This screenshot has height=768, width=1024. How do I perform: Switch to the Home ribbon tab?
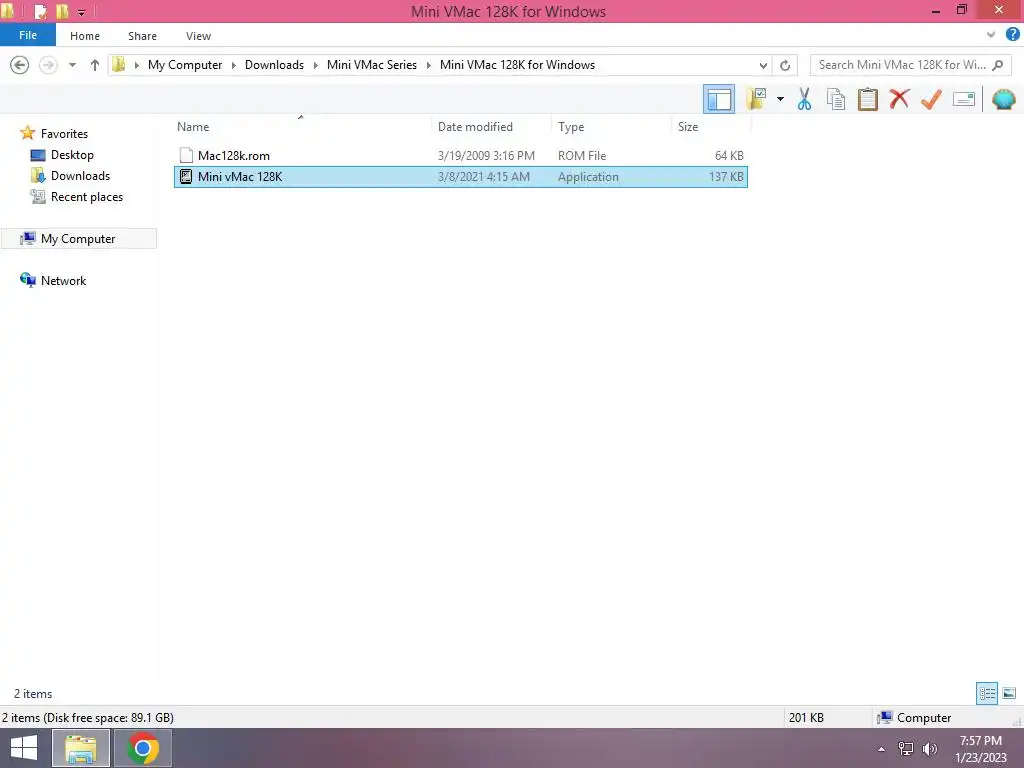[x=85, y=36]
